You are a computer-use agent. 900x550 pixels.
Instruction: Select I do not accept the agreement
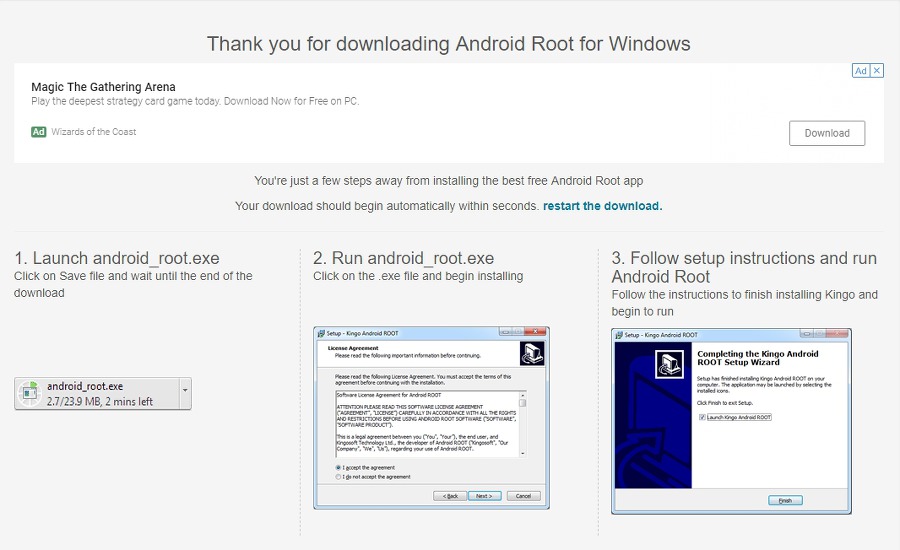(338, 477)
